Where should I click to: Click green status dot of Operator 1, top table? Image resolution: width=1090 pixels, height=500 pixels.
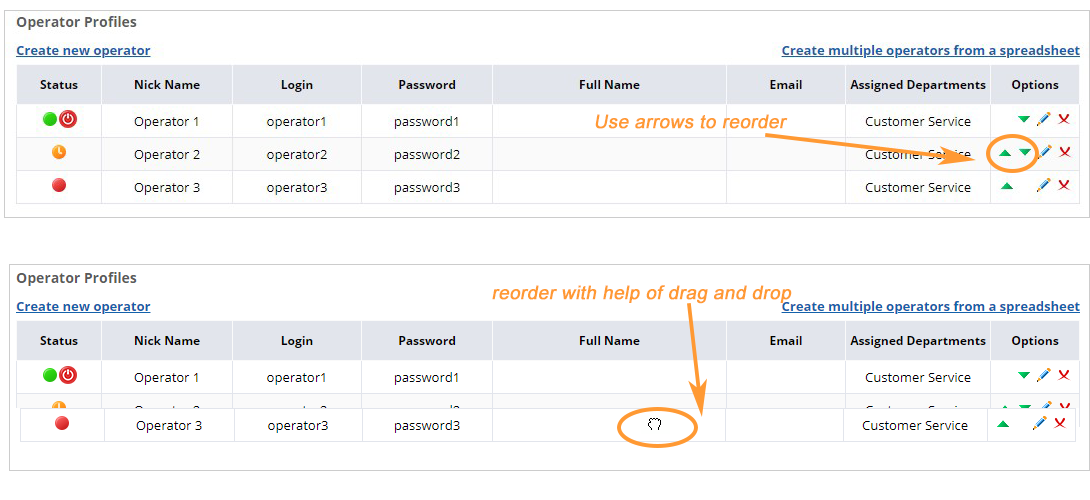tap(50, 119)
